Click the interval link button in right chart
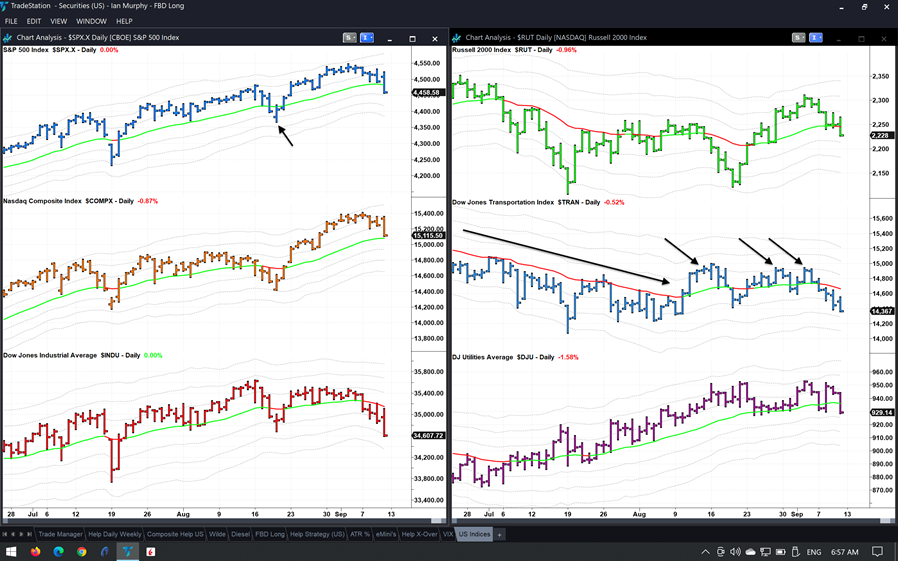Screen dimensions: 898x561 pyautogui.click(x=816, y=38)
